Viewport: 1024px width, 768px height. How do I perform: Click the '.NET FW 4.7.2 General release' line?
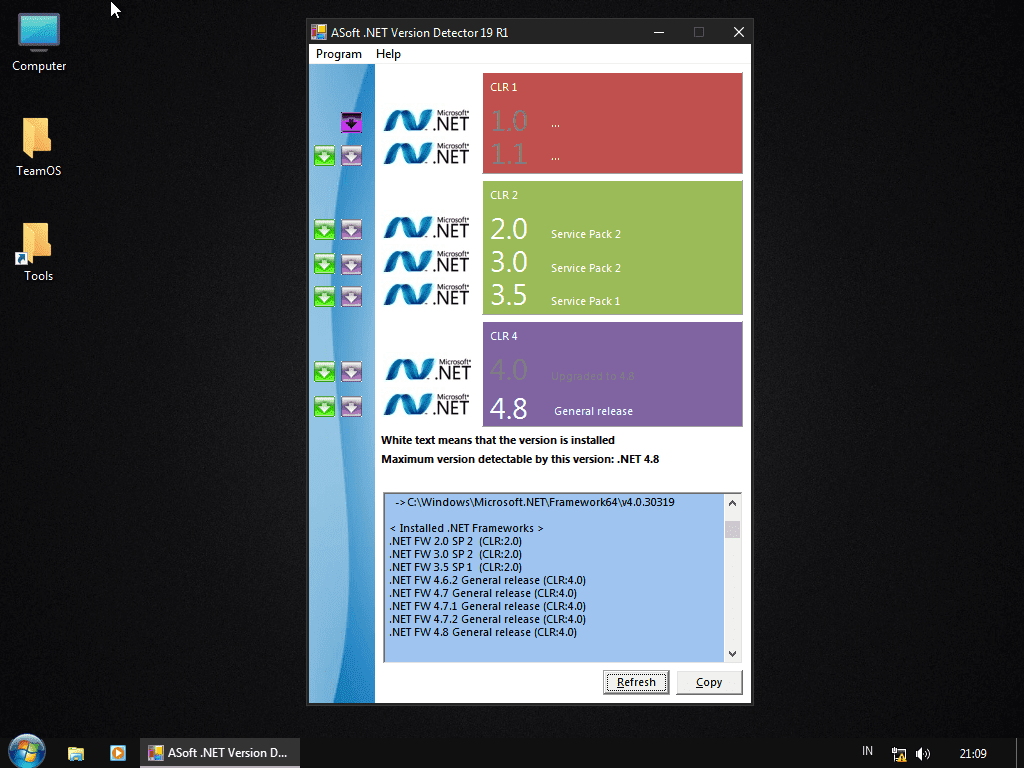(x=487, y=620)
